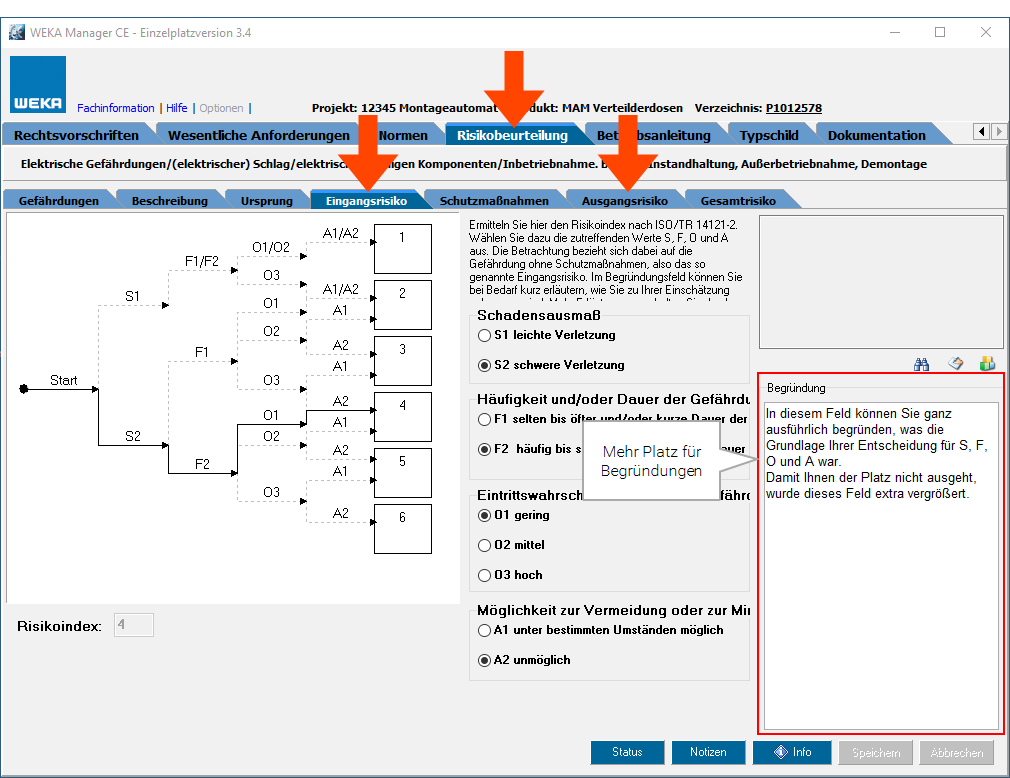1010x778 pixels.
Task: Click the app icon in title bar
Action: (x=16, y=32)
